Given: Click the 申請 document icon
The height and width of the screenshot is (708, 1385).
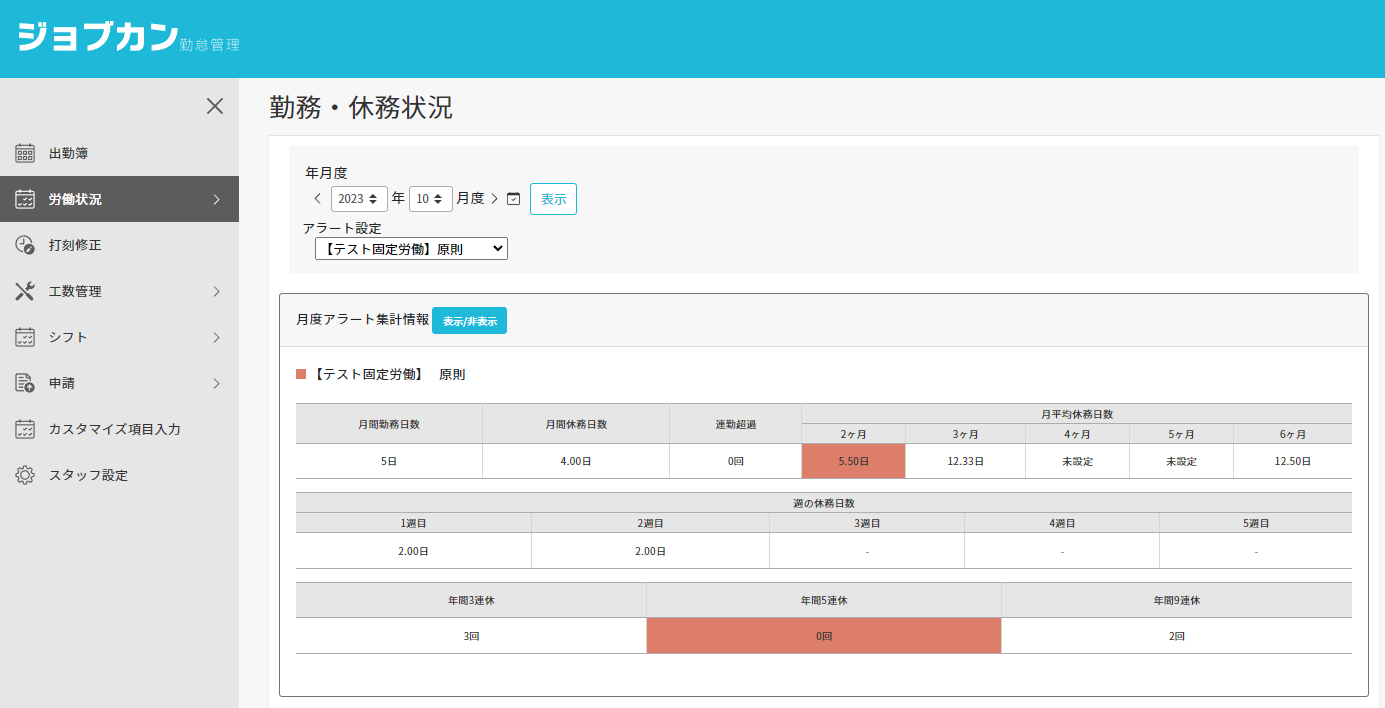Looking at the screenshot, I should click(x=25, y=383).
